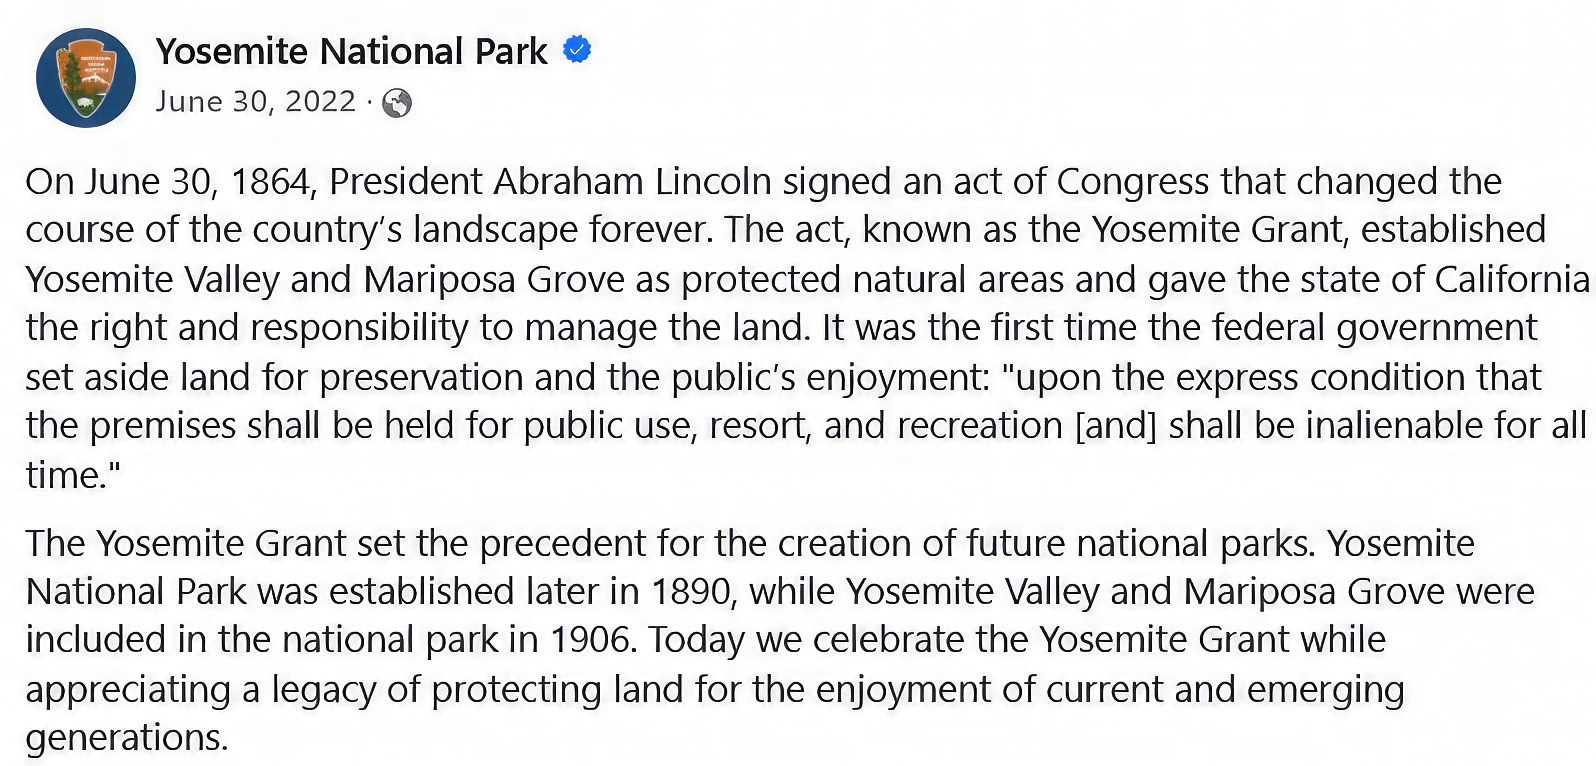Click the final word 'generations.'
1596x766 pixels.
pos(127,739)
